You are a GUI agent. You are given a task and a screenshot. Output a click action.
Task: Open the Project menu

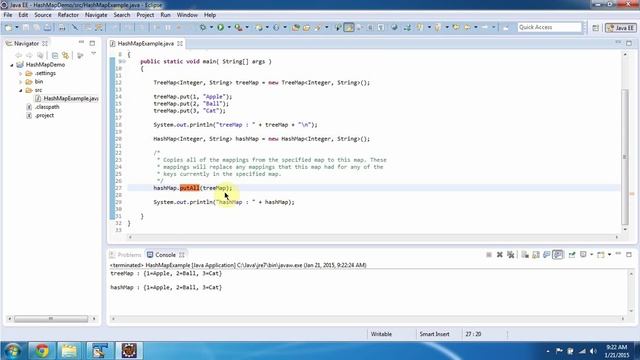coord(145,15)
